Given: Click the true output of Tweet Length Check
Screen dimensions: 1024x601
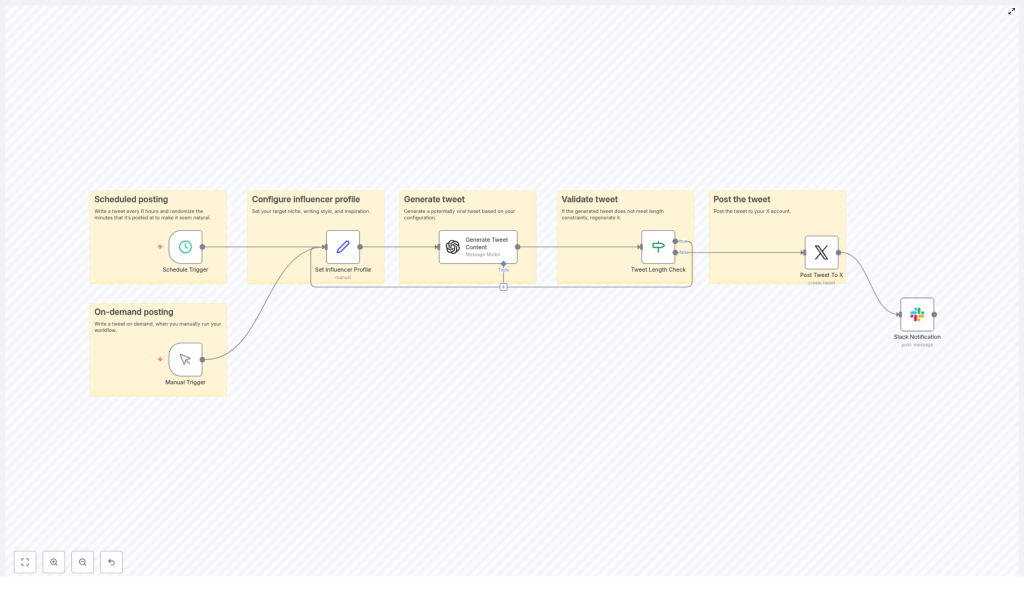Looking at the screenshot, I should [x=676, y=241].
